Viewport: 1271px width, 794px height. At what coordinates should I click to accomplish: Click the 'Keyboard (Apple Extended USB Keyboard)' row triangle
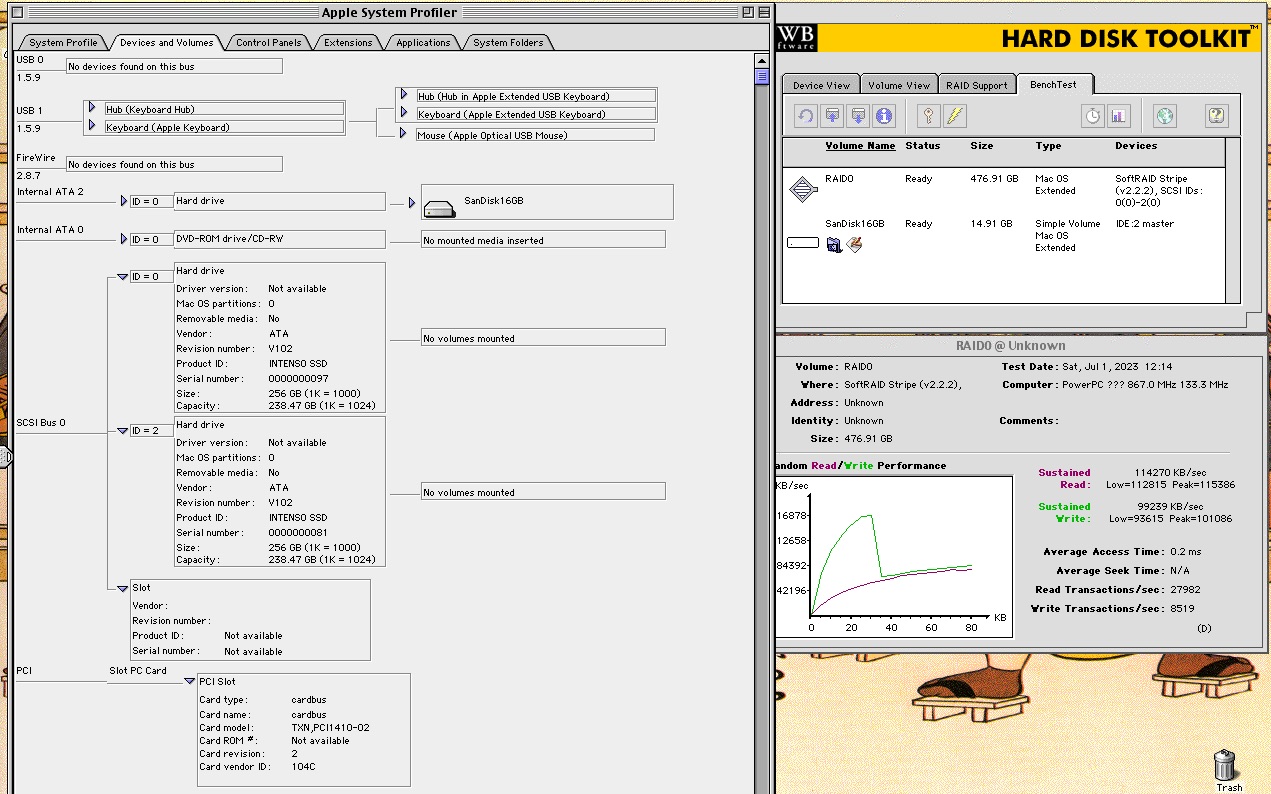tap(404, 114)
